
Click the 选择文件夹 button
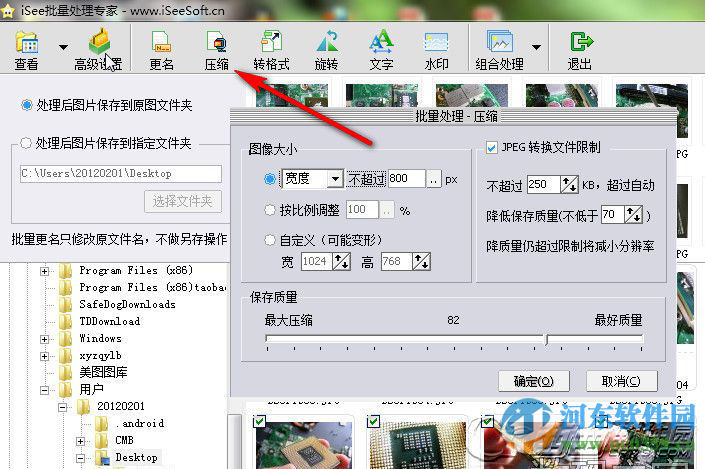click(x=183, y=201)
